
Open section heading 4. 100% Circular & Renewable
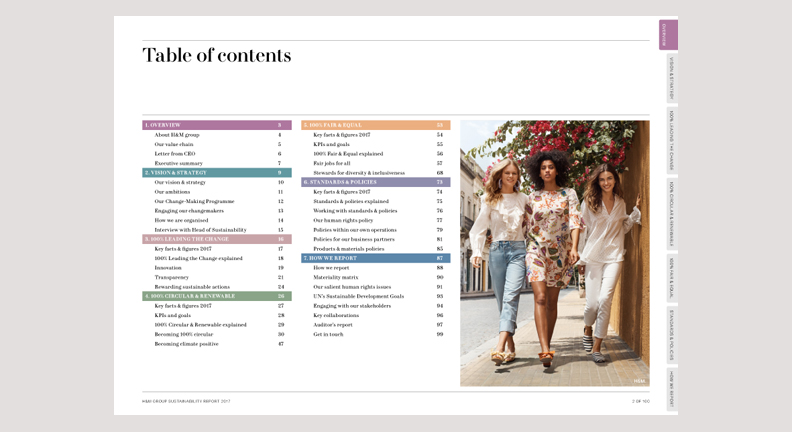(x=217, y=296)
